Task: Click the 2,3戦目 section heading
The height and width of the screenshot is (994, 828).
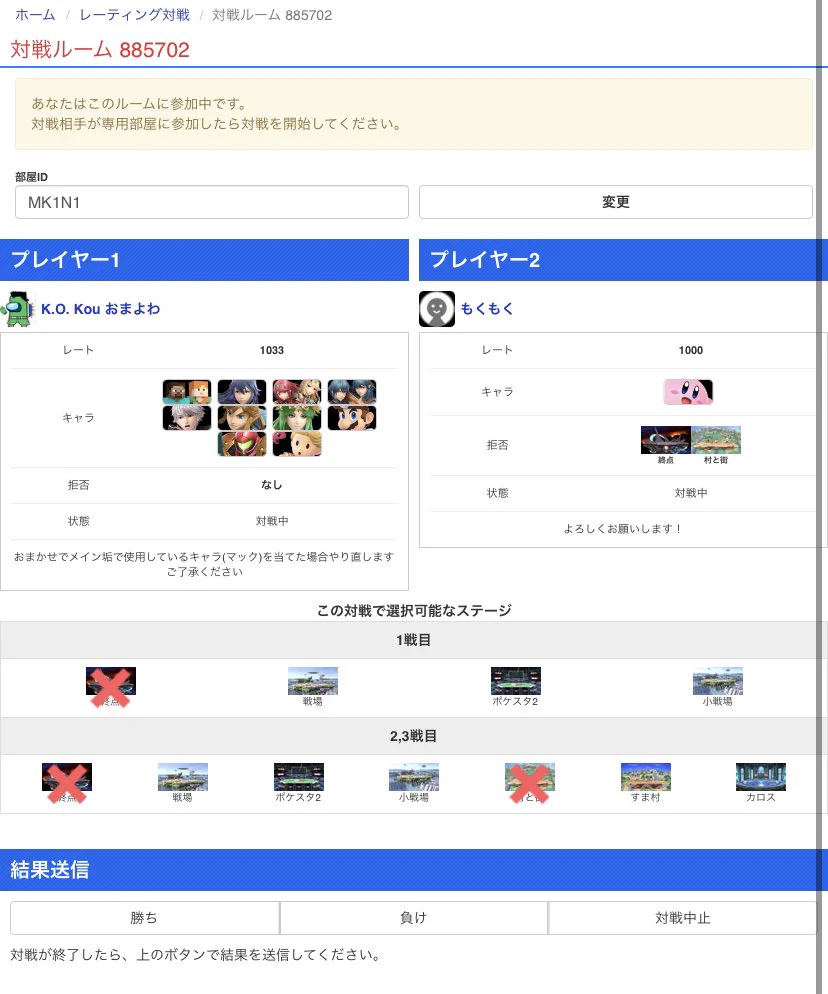Action: [413, 736]
